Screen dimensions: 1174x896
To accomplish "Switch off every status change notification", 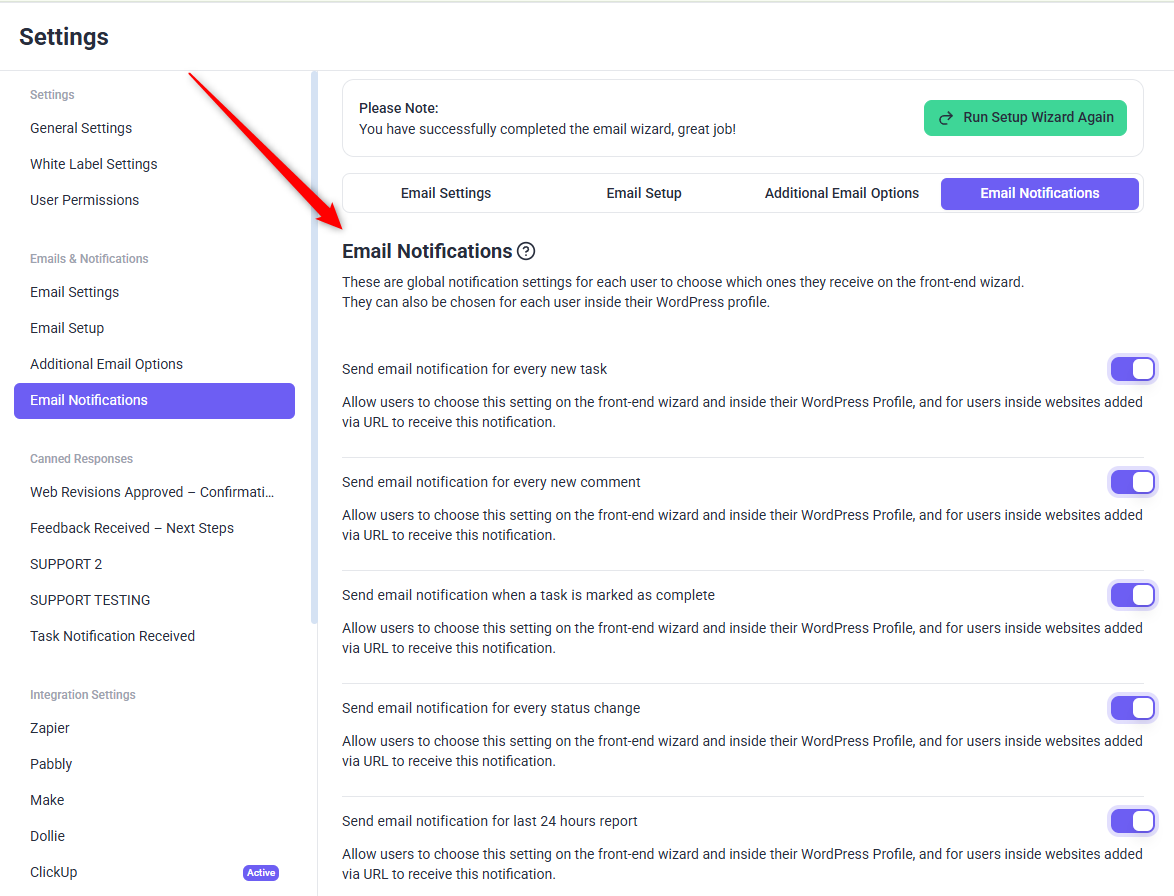I will [1132, 708].
